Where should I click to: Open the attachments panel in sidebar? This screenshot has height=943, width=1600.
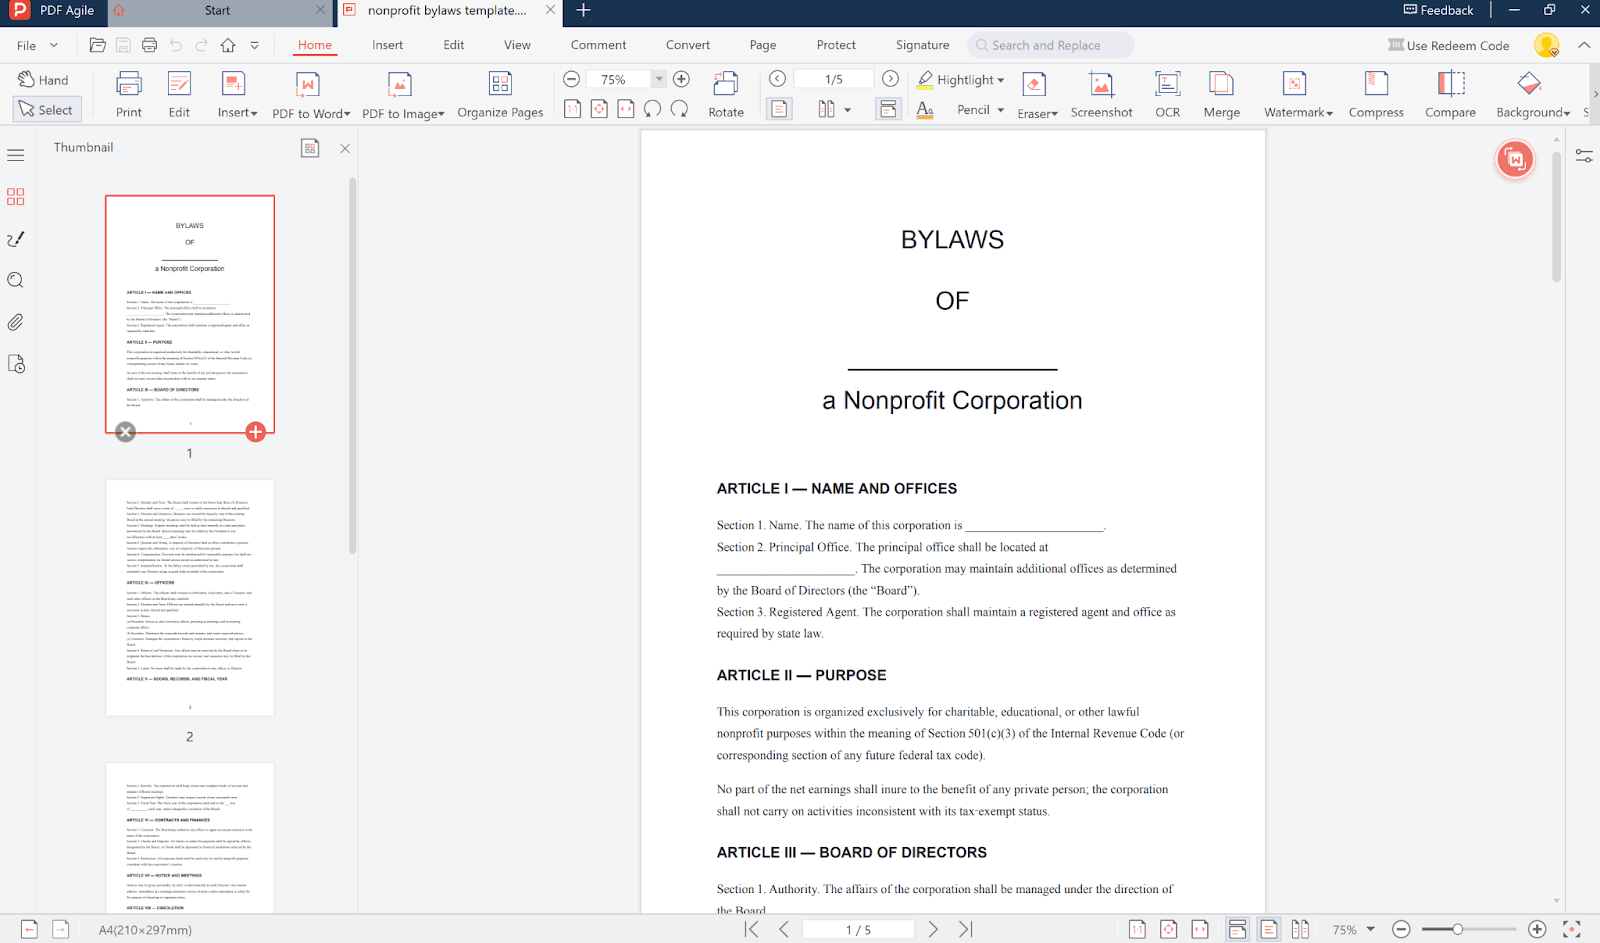pyautogui.click(x=15, y=322)
